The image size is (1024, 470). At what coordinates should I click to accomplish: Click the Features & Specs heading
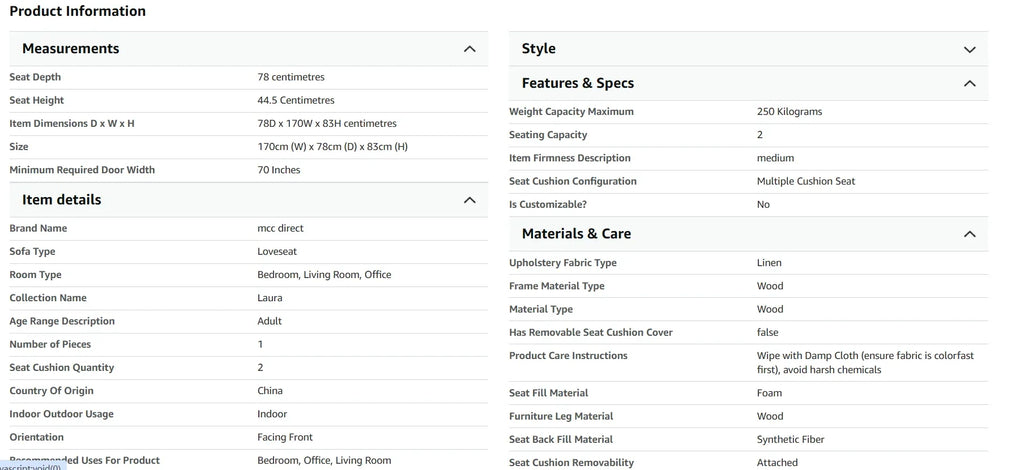click(x=578, y=84)
